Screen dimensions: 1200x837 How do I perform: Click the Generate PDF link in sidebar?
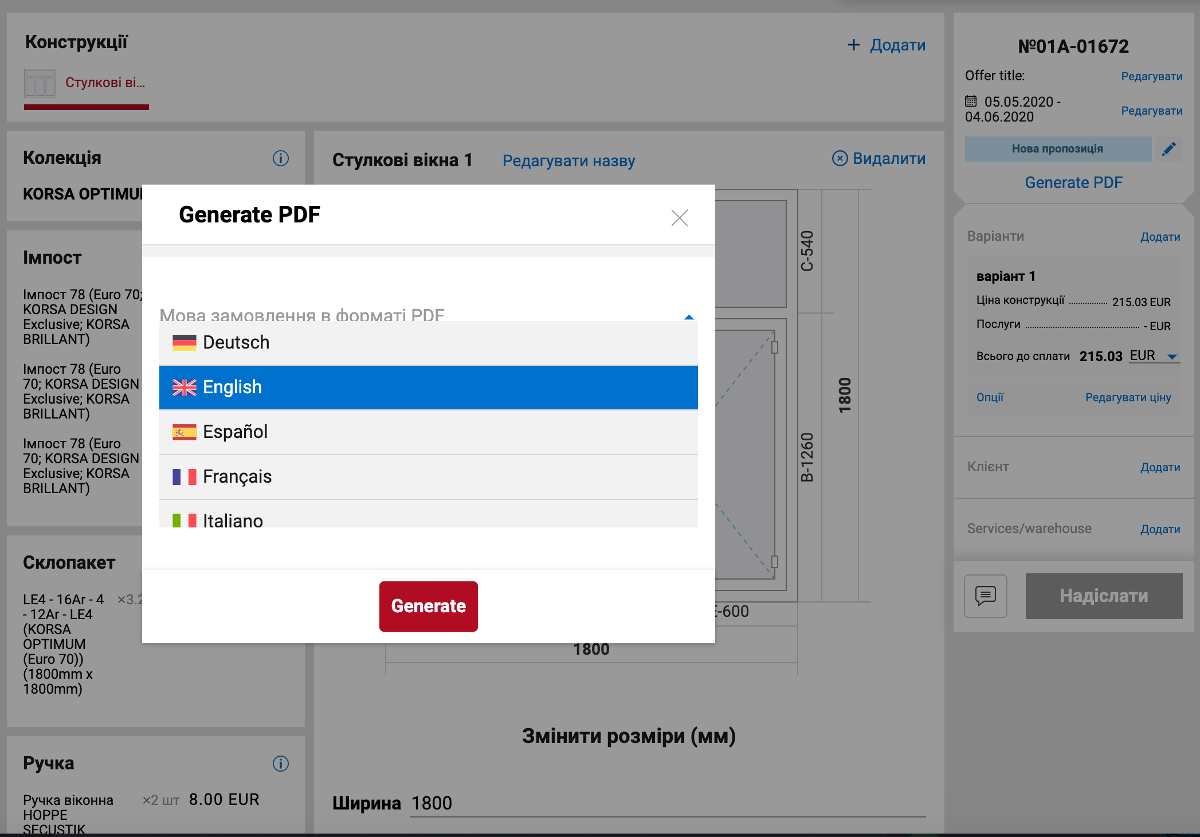click(x=1073, y=182)
